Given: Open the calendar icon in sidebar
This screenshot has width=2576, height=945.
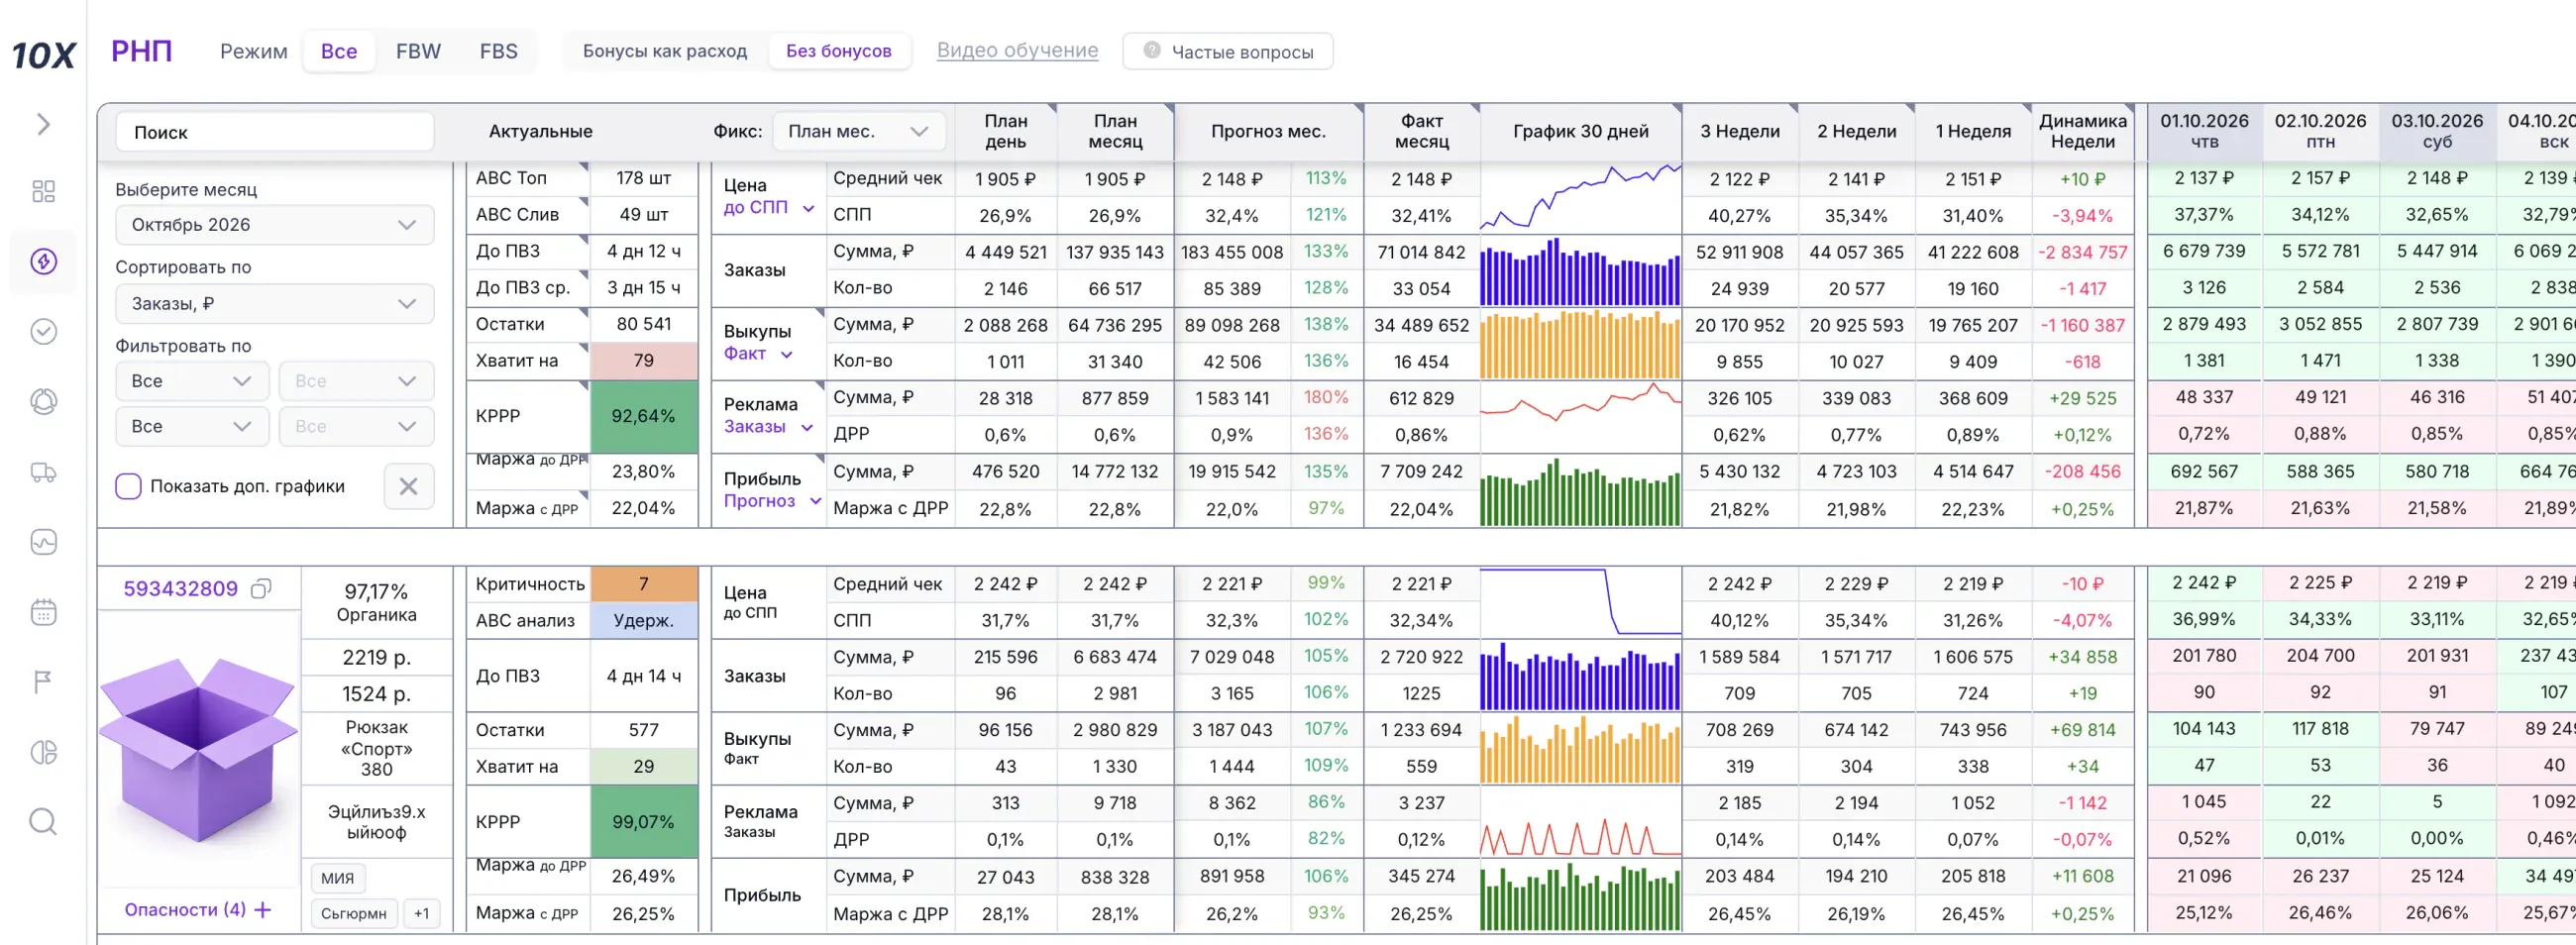Looking at the screenshot, I should [43, 612].
